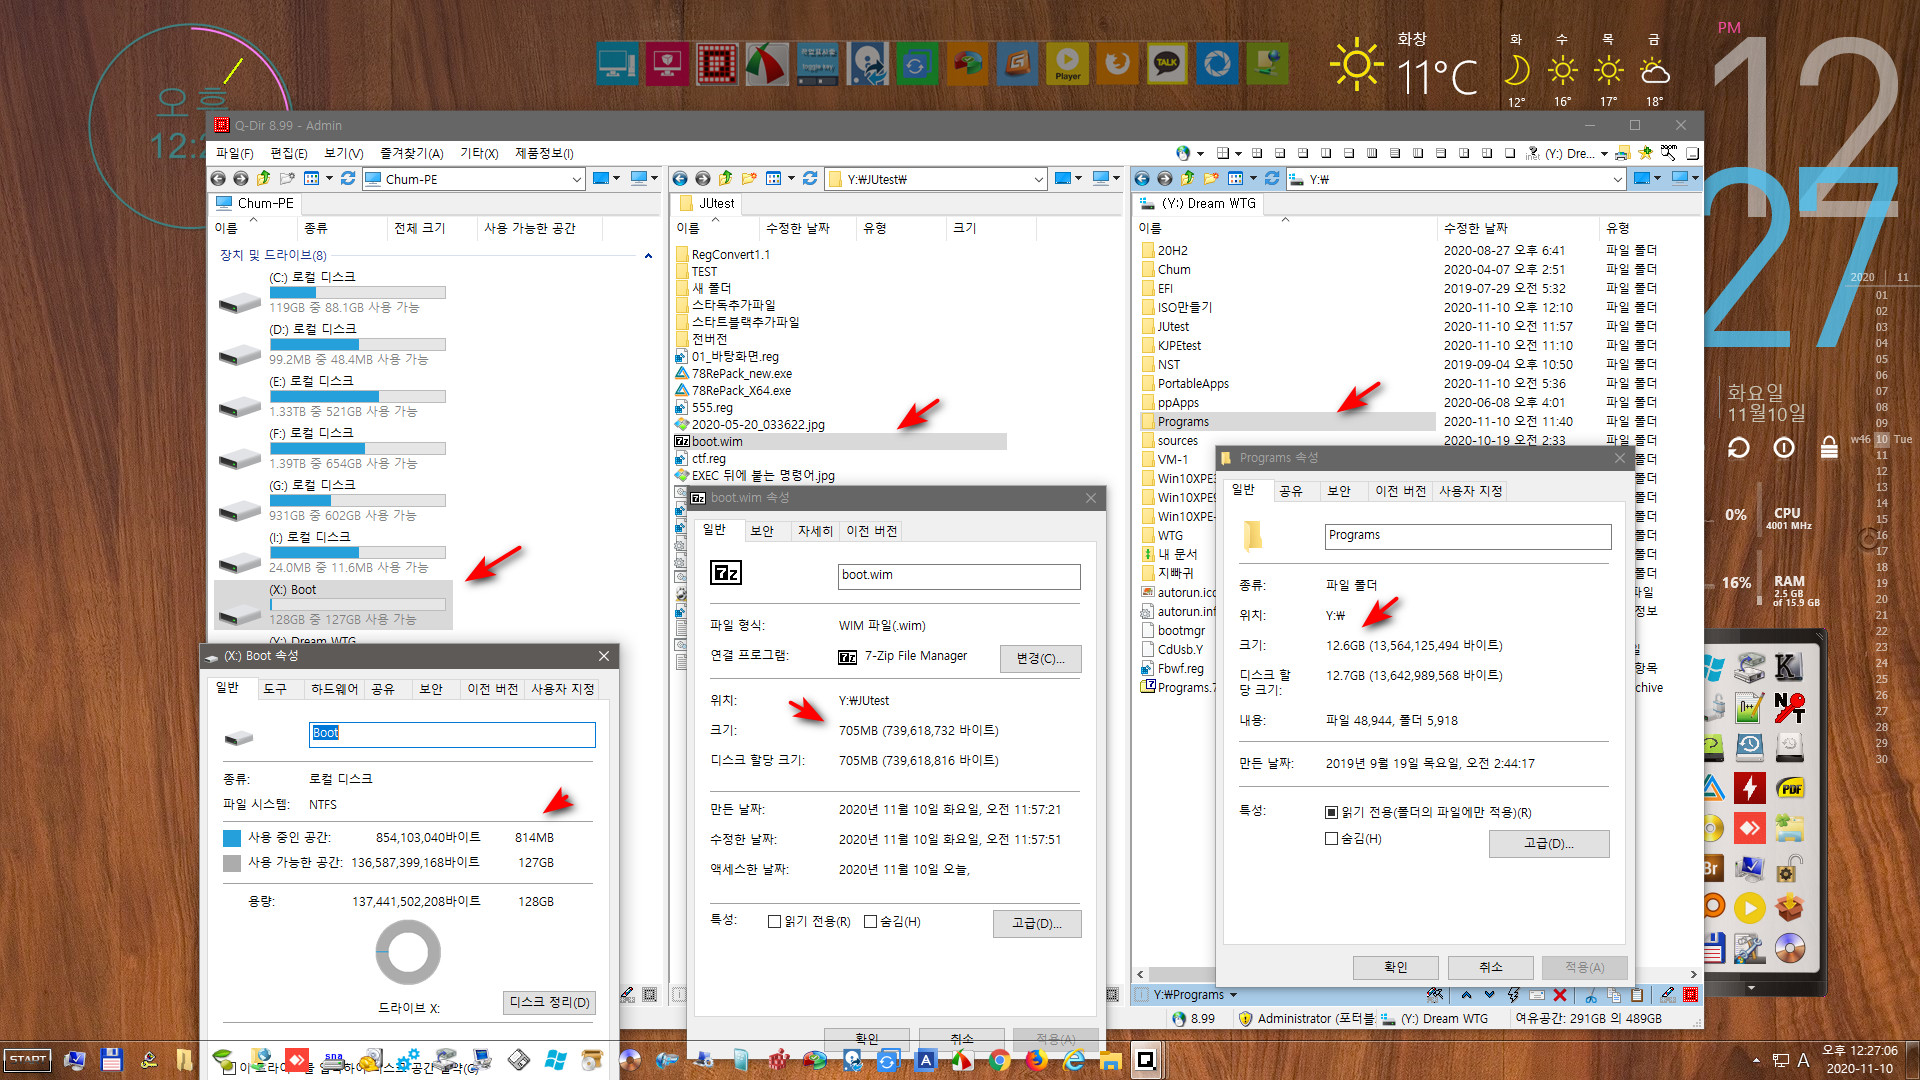
Task: Expand Y:\Programs path dropdown in status bar
Action: pyautogui.click(x=1233, y=995)
